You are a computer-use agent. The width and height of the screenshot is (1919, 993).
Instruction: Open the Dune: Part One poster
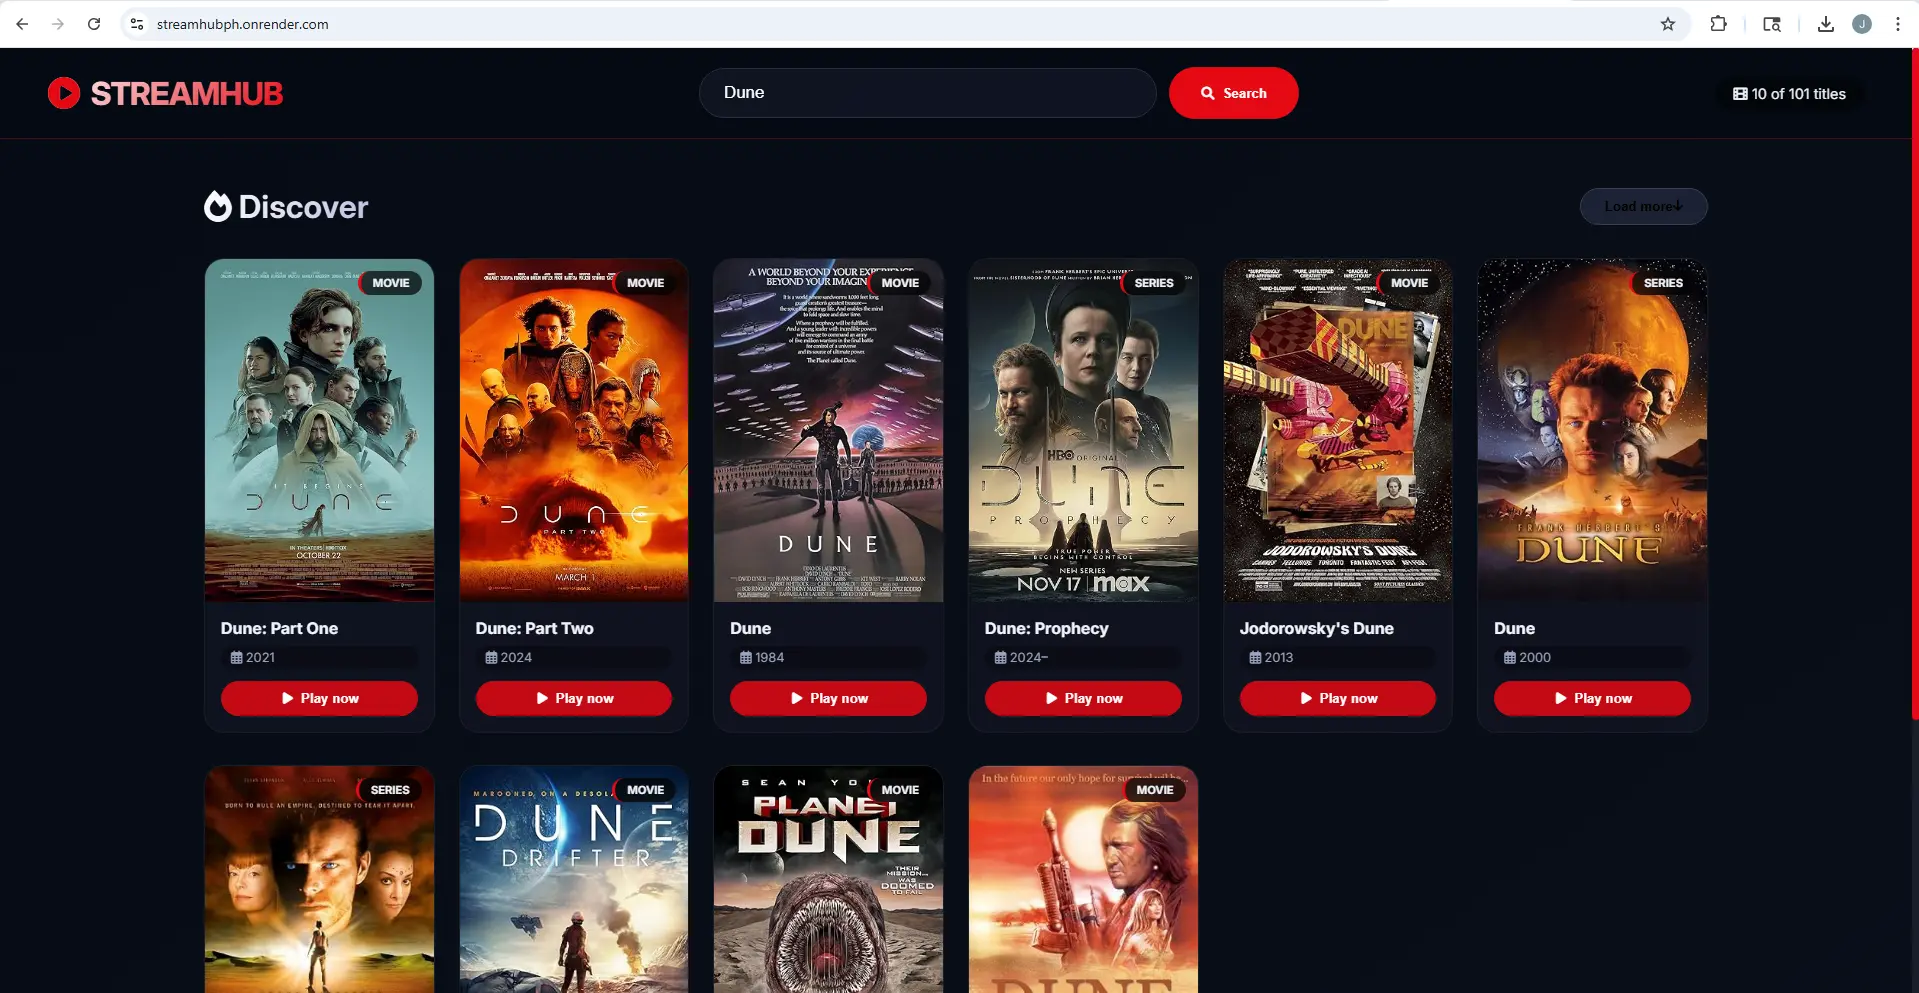(319, 431)
